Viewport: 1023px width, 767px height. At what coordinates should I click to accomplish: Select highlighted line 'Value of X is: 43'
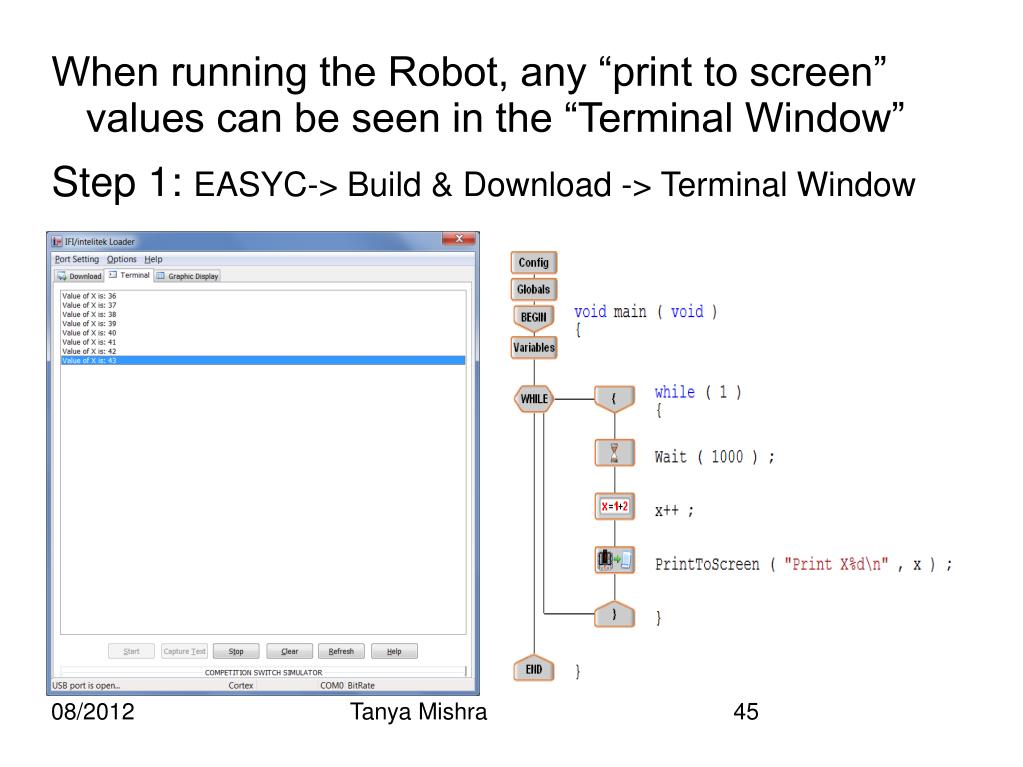point(263,360)
